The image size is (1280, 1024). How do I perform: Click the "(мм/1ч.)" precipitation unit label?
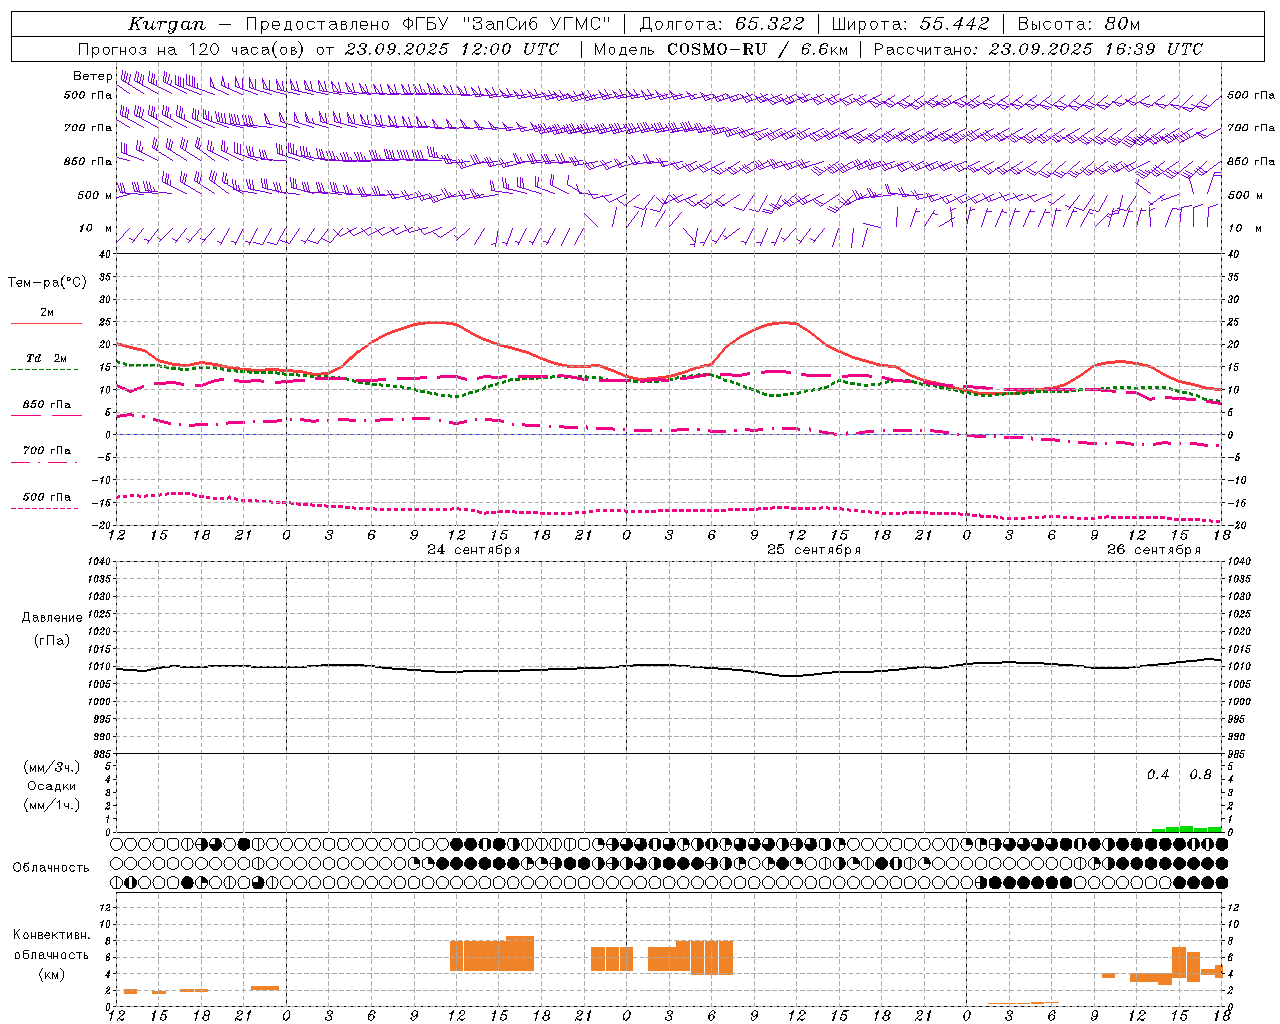point(52,805)
